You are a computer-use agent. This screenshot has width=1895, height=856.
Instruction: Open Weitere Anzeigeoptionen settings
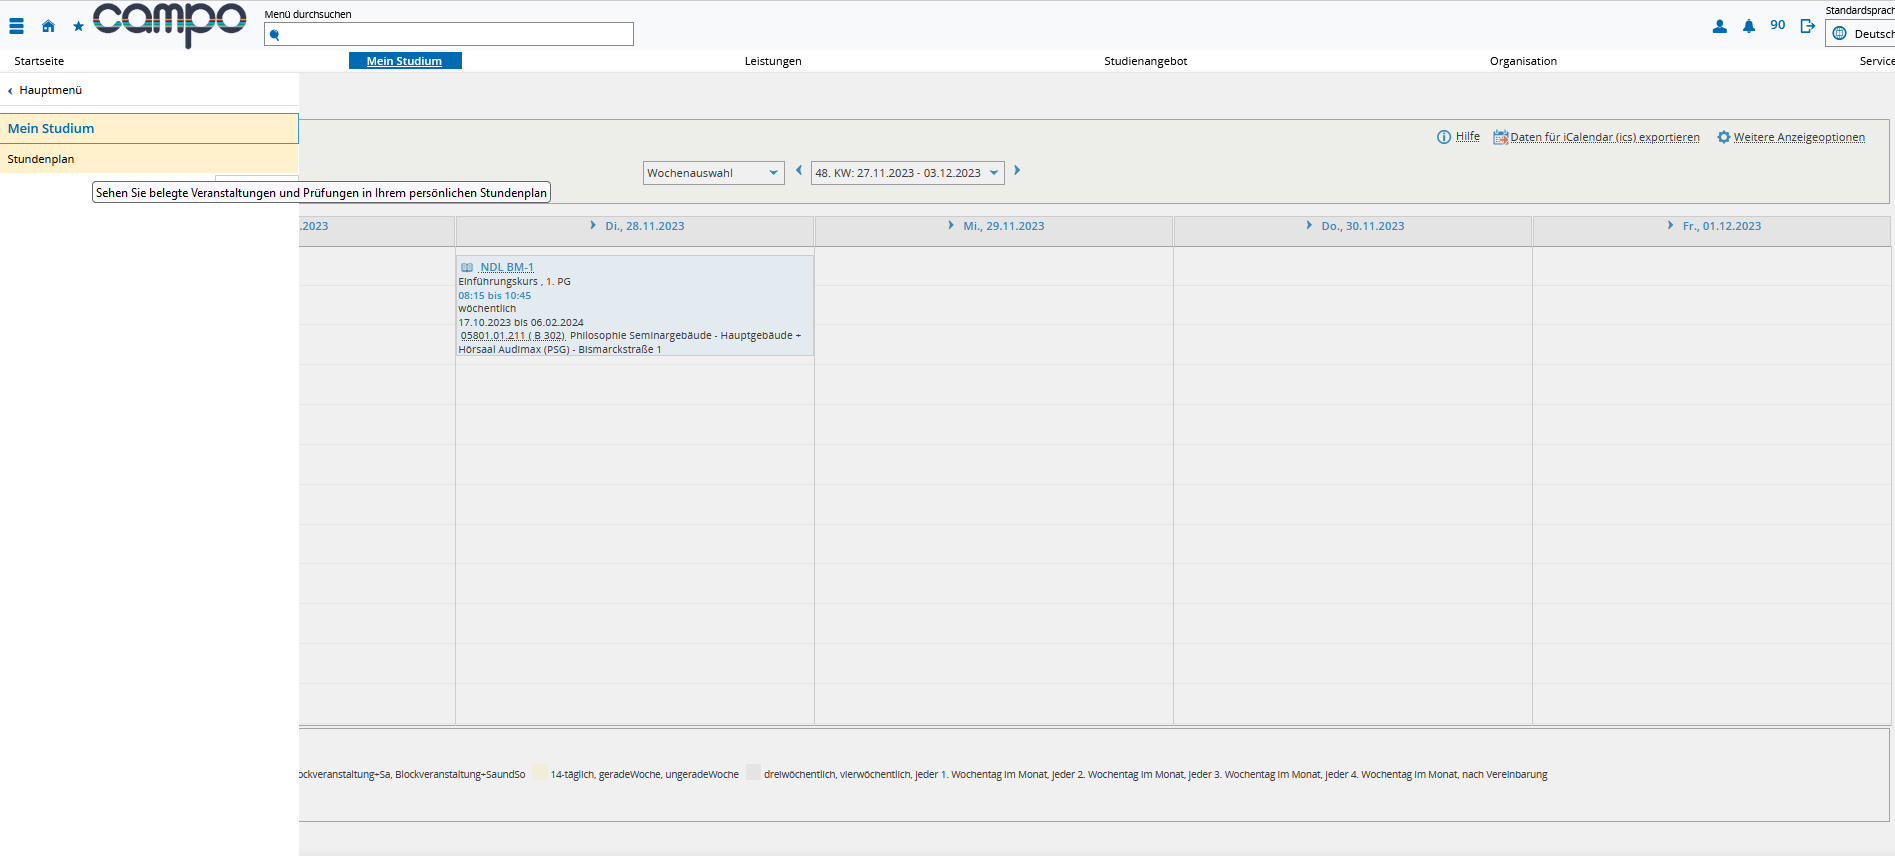[1791, 137]
